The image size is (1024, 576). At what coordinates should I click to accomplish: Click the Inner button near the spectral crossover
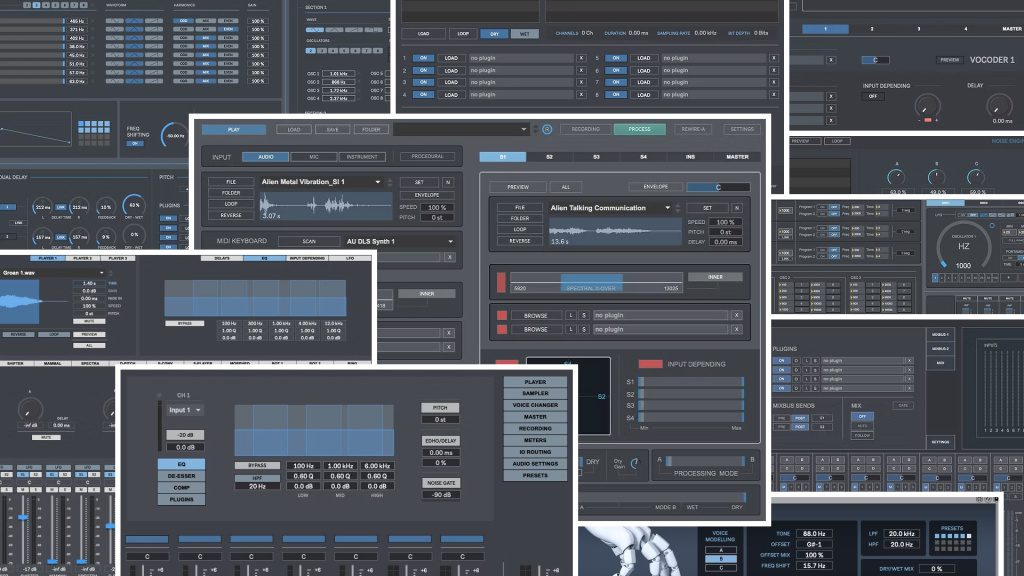tap(714, 276)
